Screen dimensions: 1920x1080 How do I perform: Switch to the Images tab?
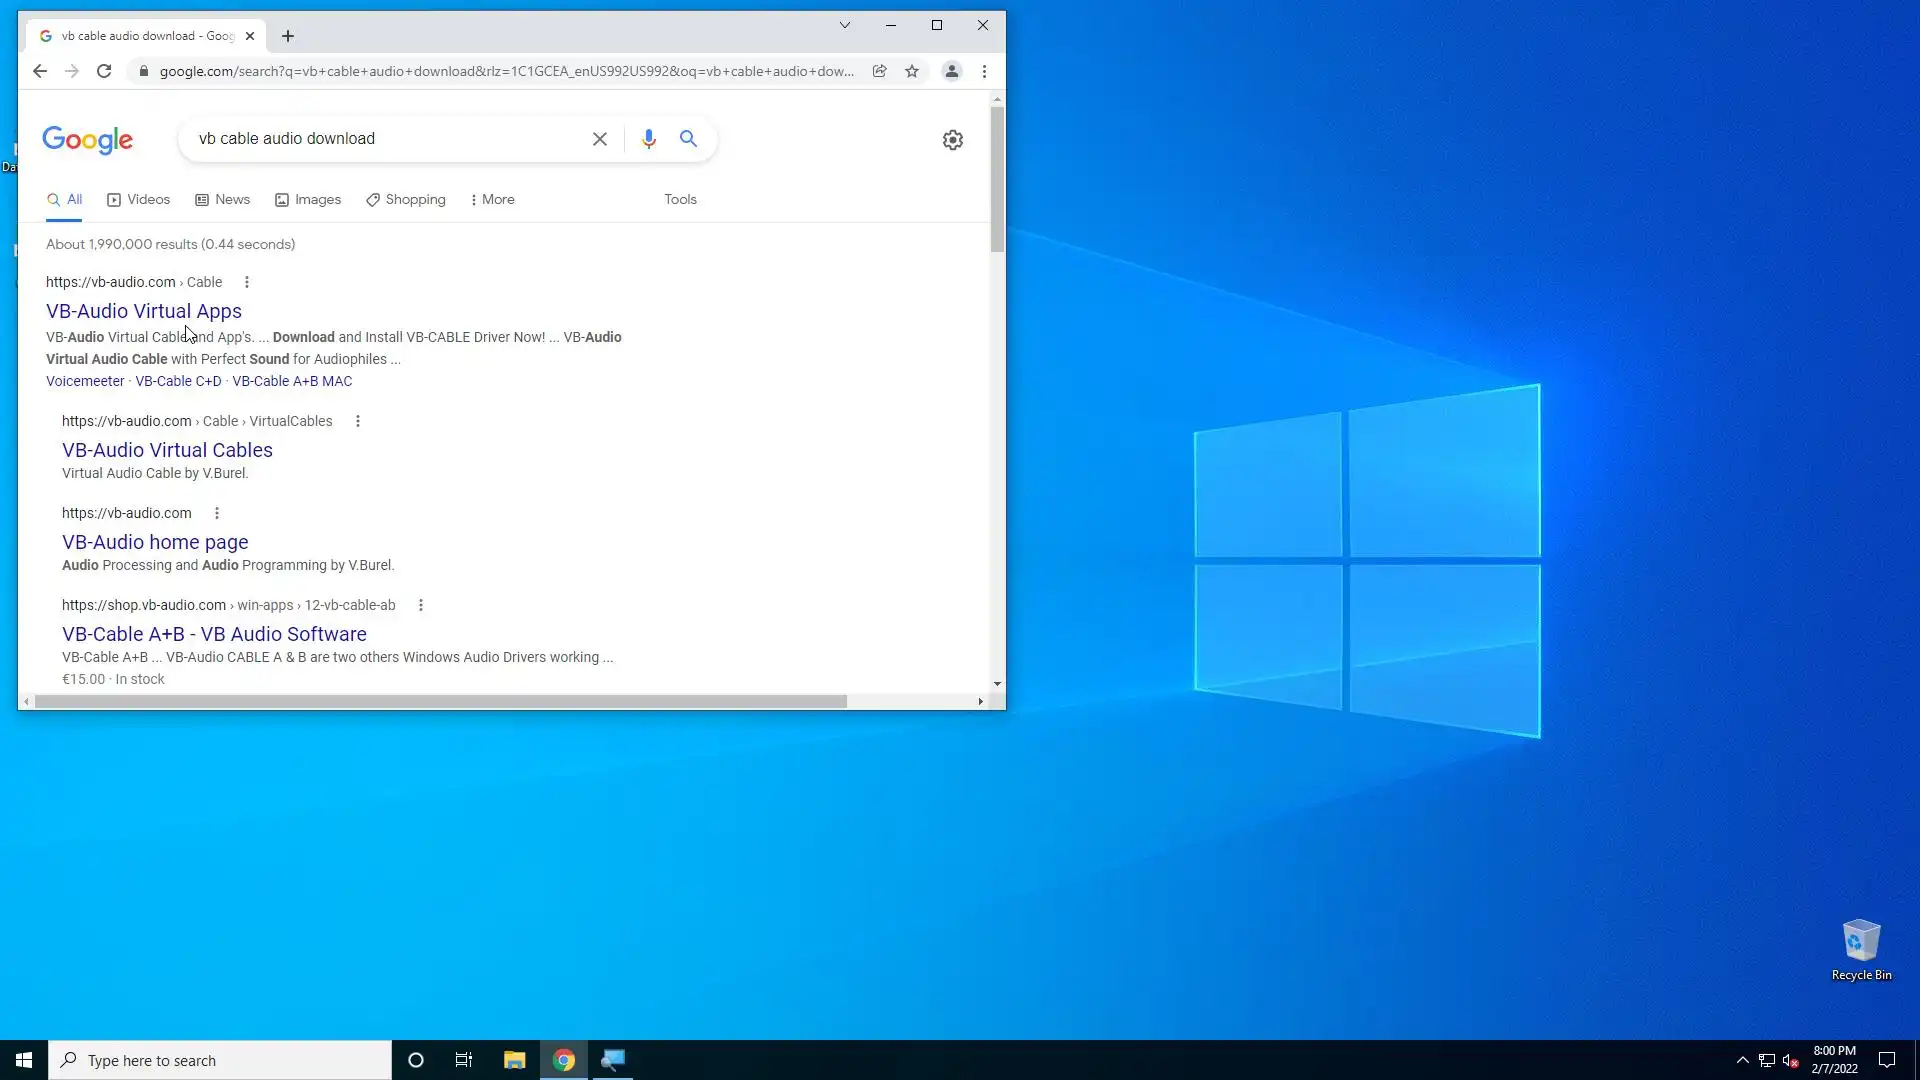coord(308,199)
